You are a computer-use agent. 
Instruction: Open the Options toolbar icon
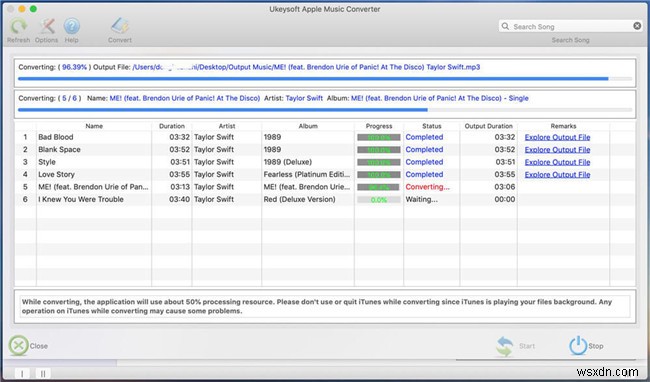(x=47, y=27)
